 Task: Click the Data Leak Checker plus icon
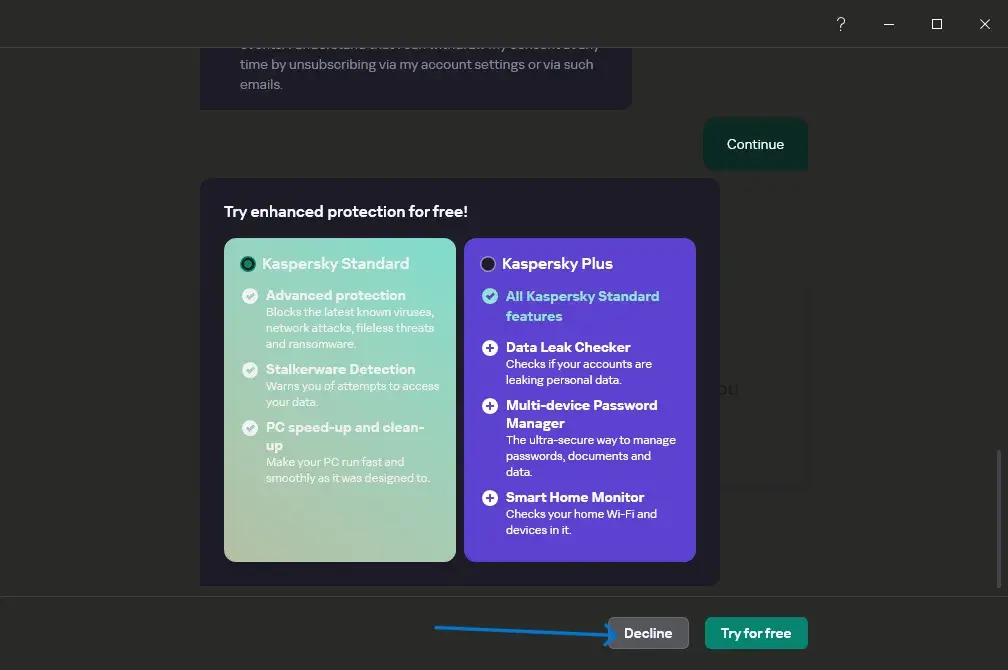(490, 348)
